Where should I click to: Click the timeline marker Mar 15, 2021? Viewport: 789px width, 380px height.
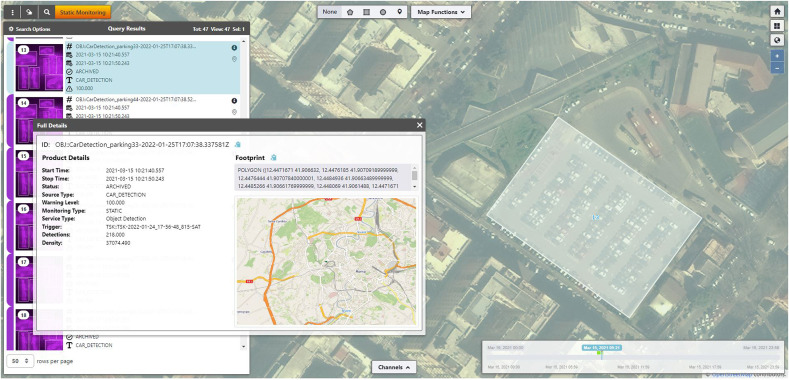pos(602,347)
